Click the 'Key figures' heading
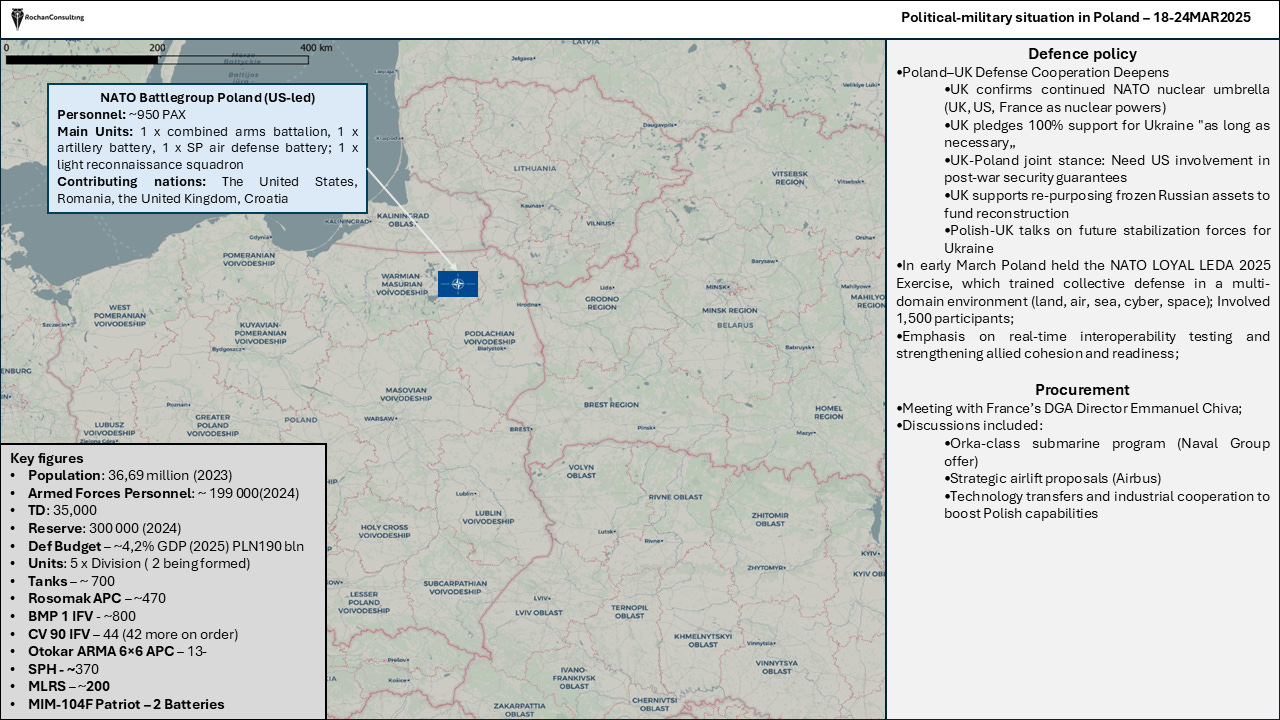 click(46, 458)
